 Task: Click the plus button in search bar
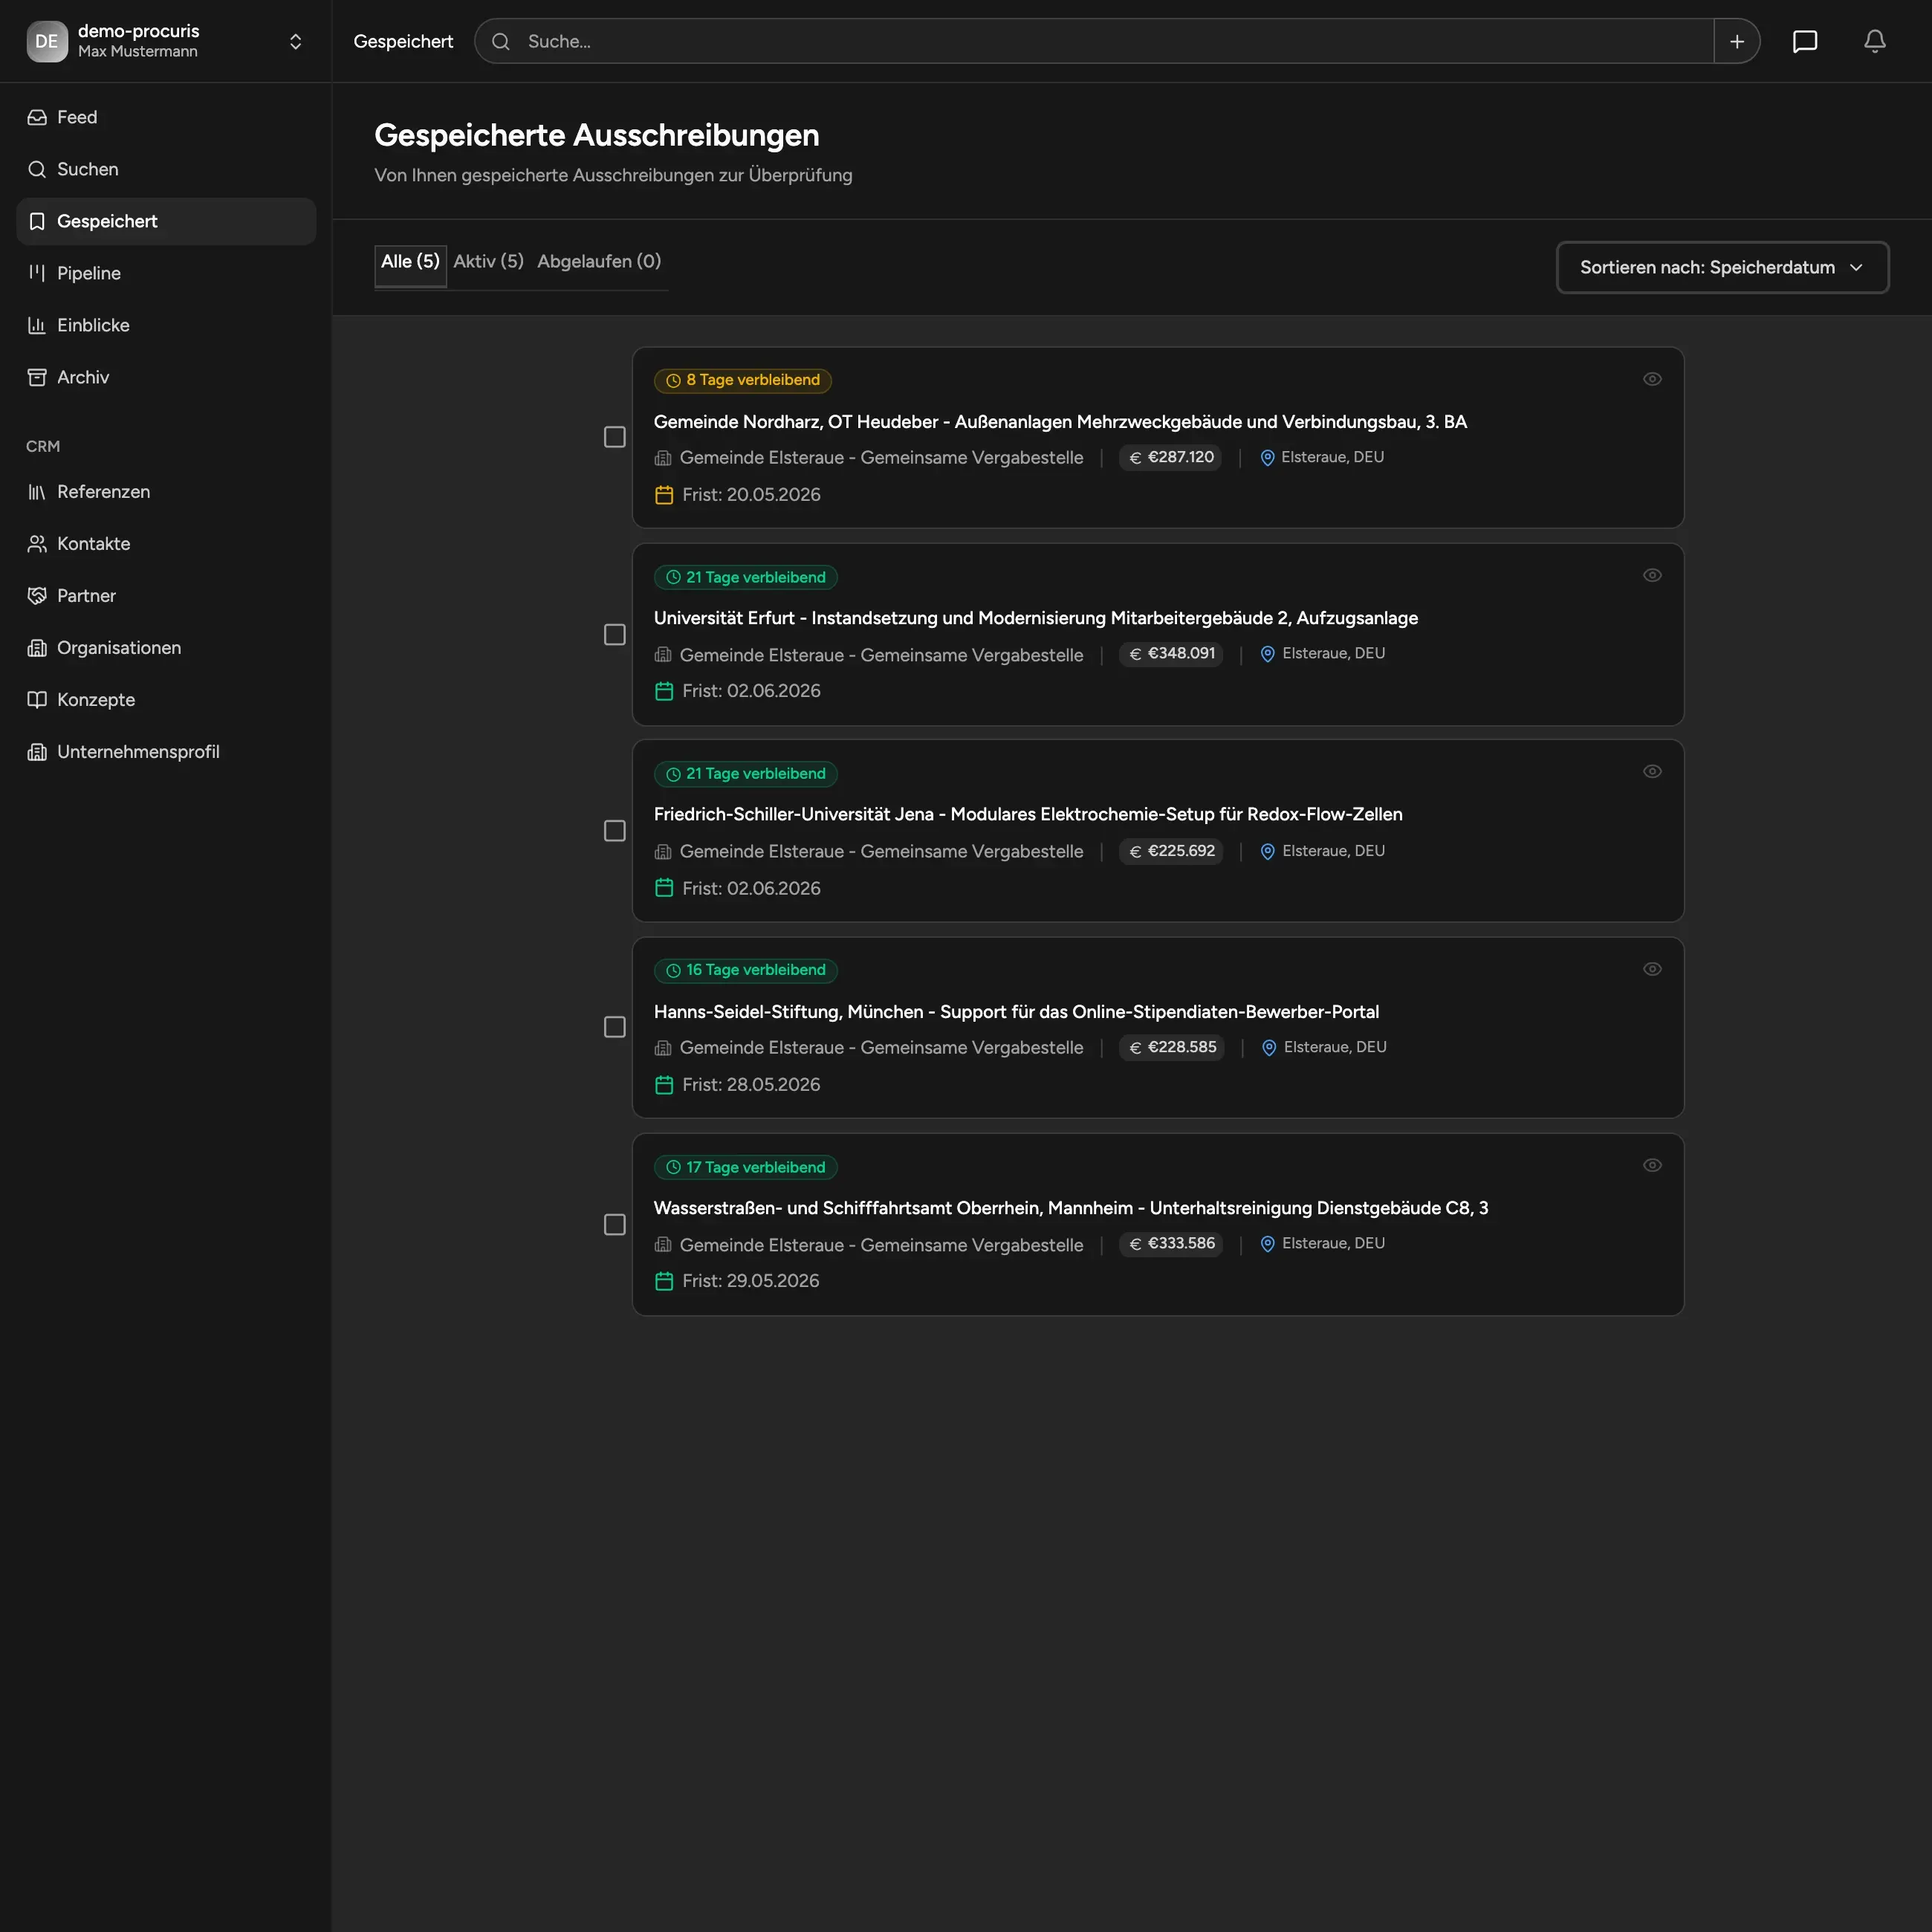1737,41
